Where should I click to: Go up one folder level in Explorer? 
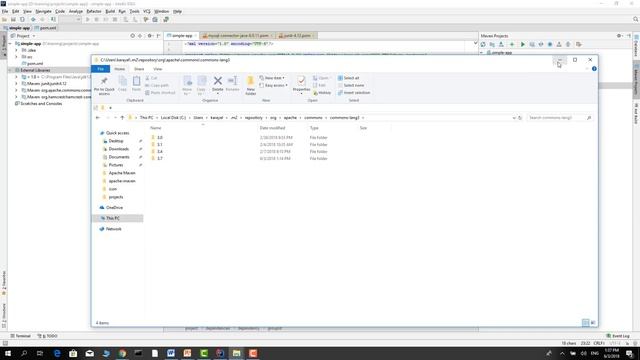(x=122, y=118)
